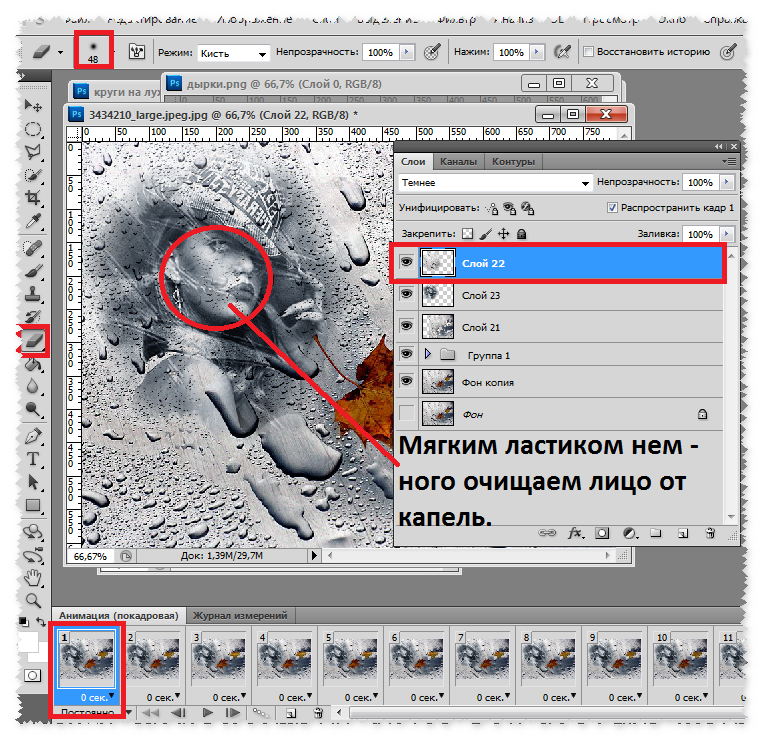Delete layer with trash icon

coord(710,533)
